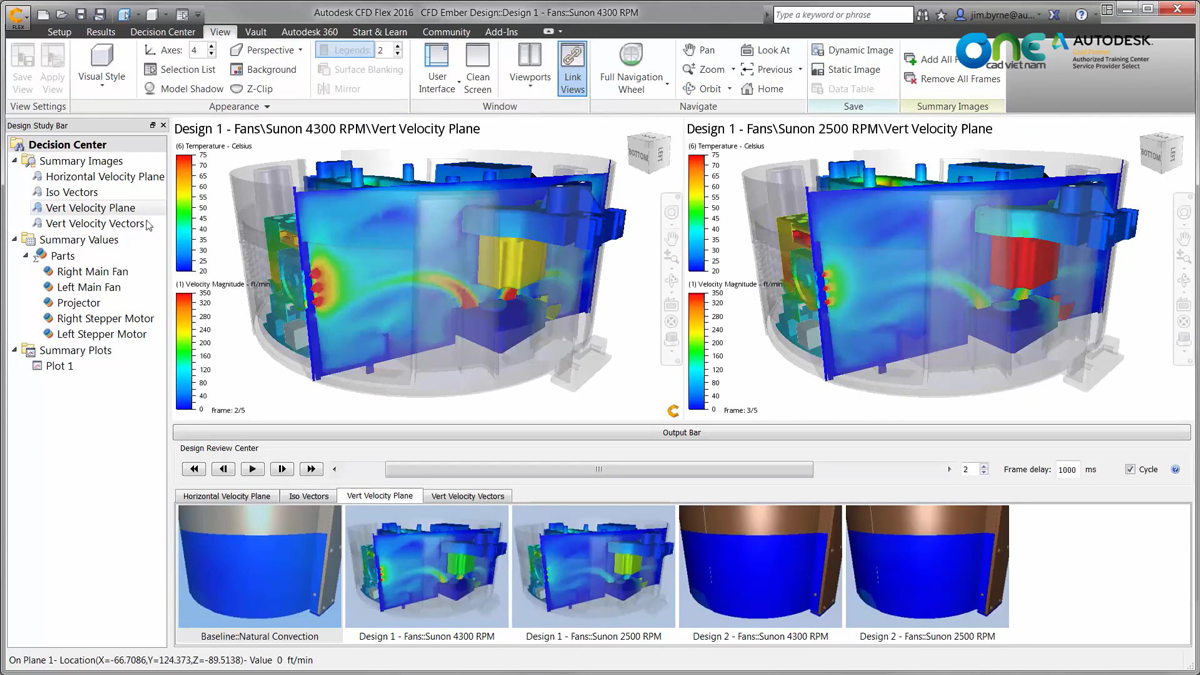This screenshot has height=675, width=1200.
Task: Open the Orbit tool dropdown arrow
Action: point(730,89)
